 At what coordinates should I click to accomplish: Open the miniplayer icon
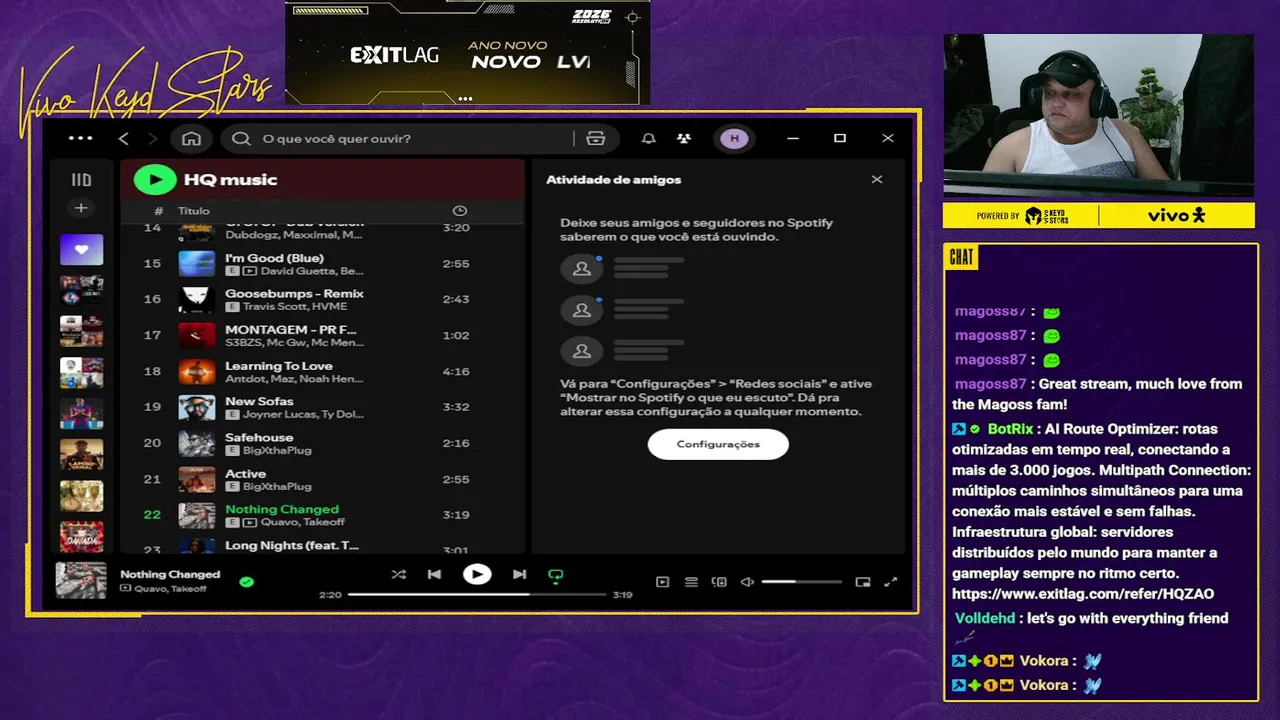click(x=863, y=582)
